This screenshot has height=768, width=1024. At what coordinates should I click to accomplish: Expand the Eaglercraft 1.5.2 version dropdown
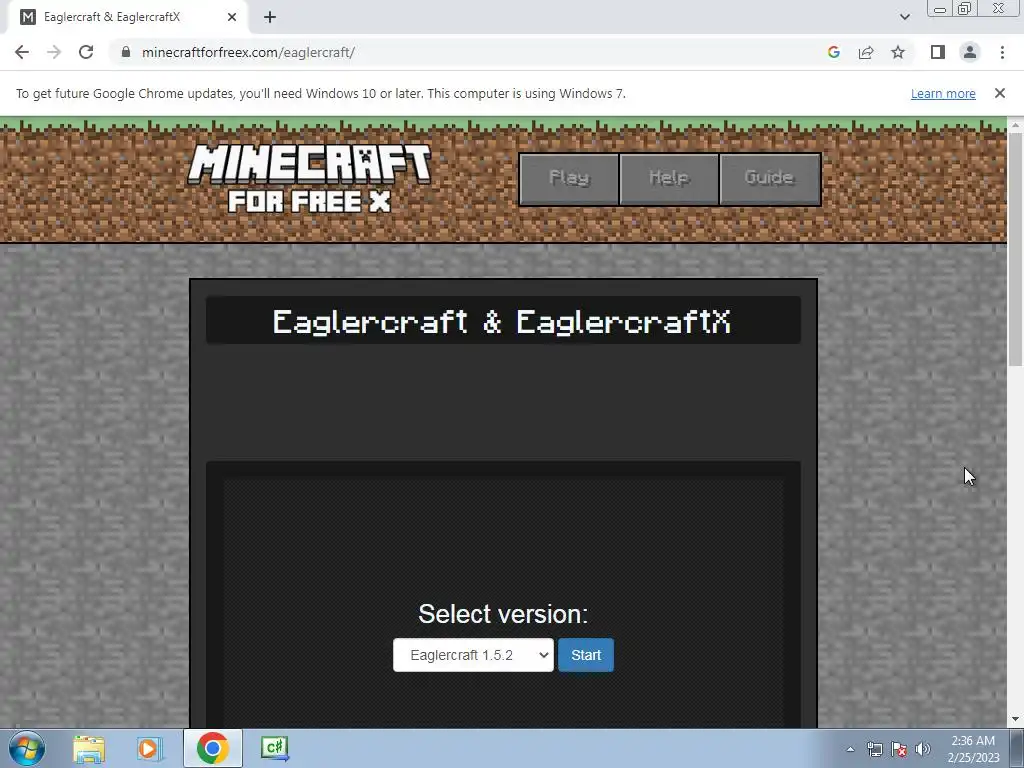pyautogui.click(x=473, y=655)
